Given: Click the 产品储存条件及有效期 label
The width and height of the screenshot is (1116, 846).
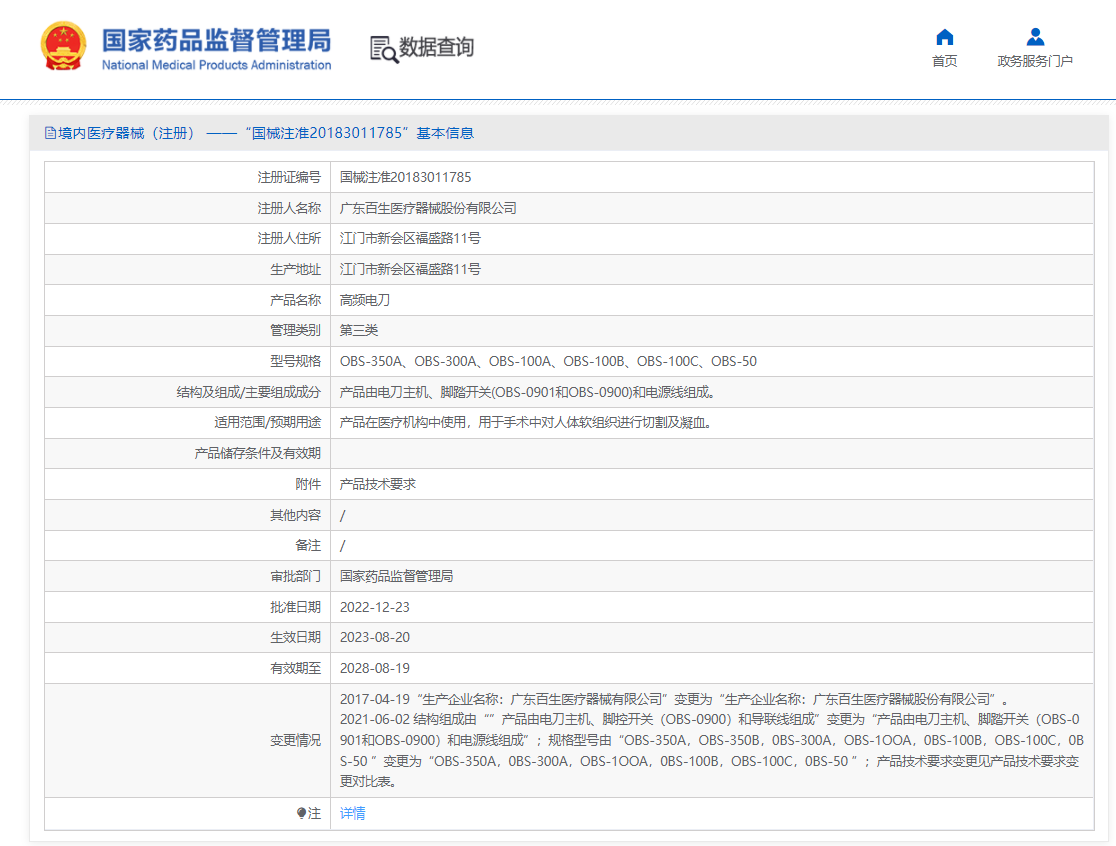Looking at the screenshot, I should (x=258, y=453).
